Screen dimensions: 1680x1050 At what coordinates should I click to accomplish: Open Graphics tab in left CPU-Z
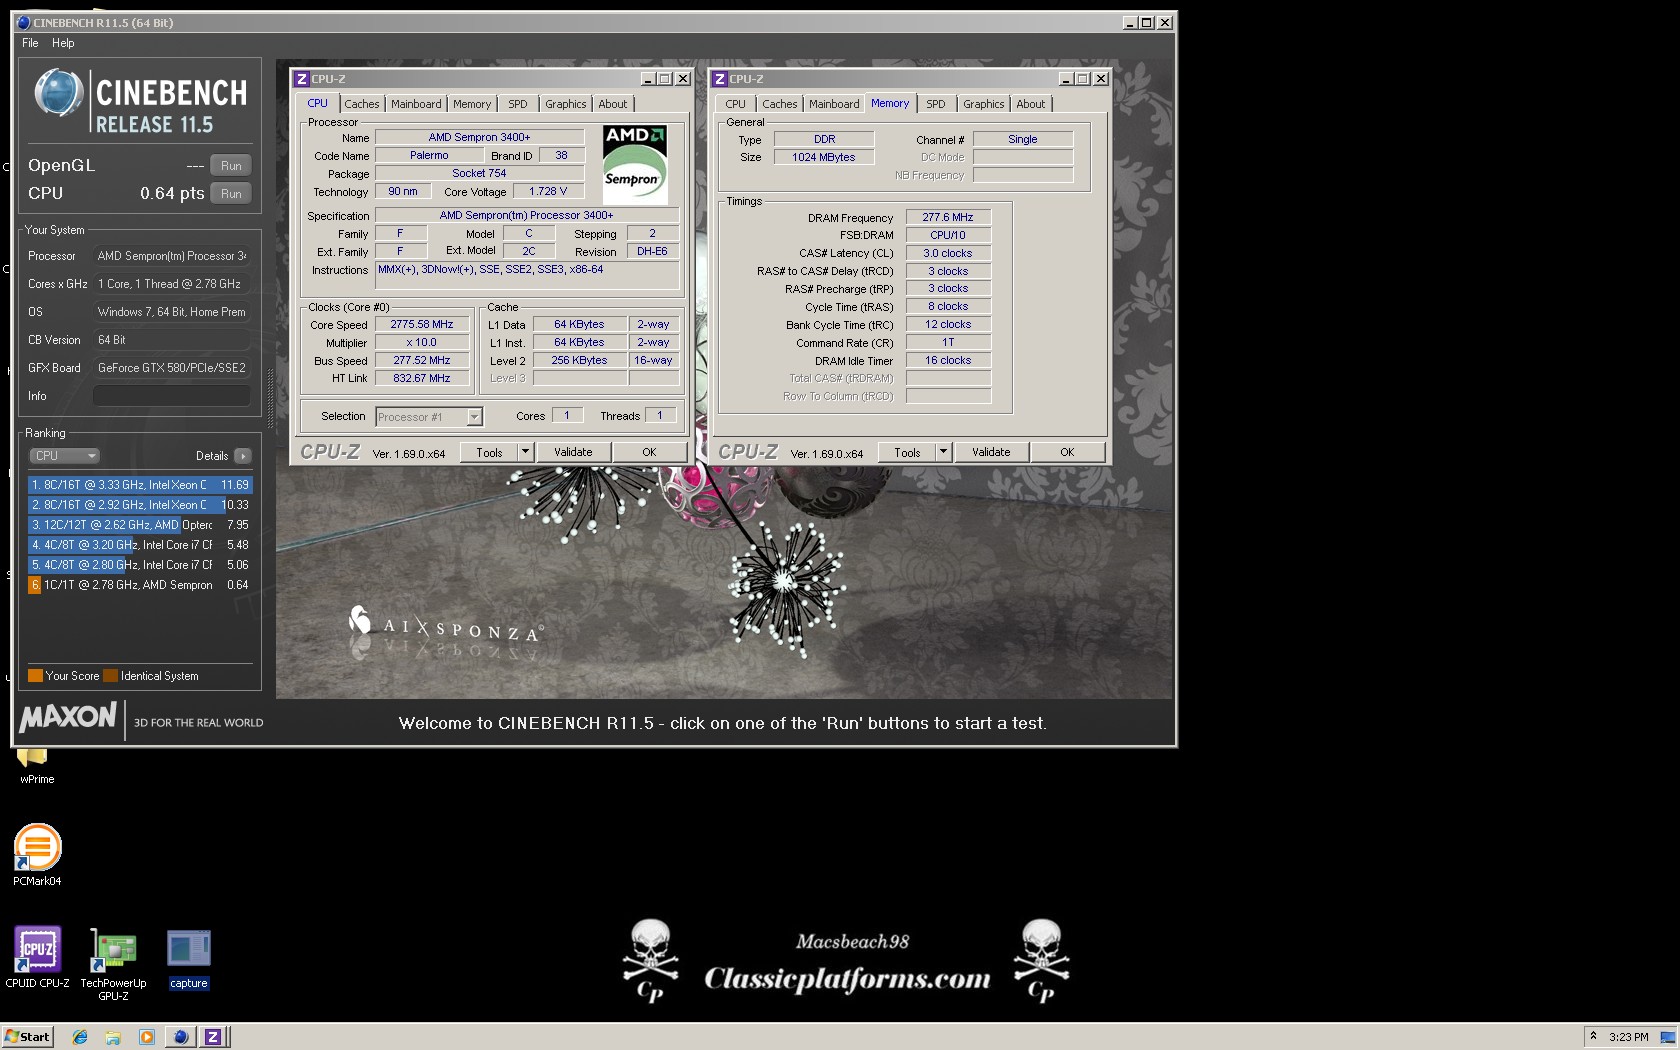click(x=565, y=104)
